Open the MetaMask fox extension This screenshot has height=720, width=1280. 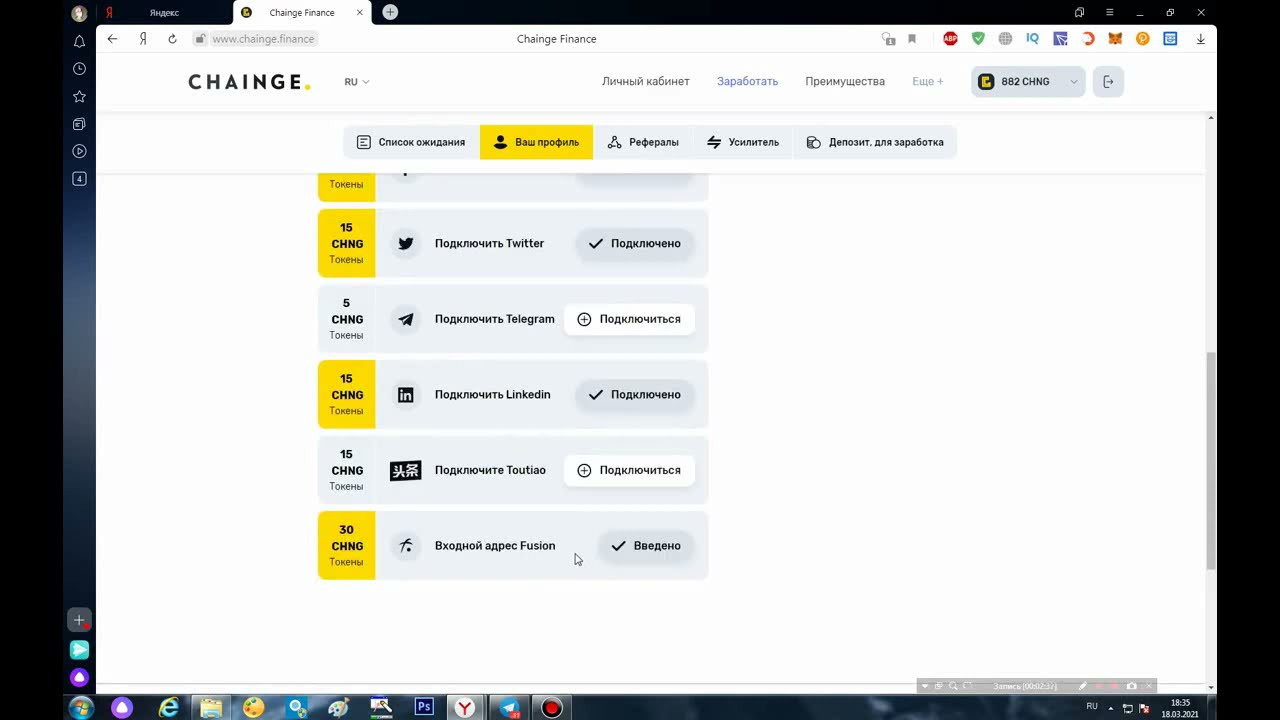(x=1115, y=39)
